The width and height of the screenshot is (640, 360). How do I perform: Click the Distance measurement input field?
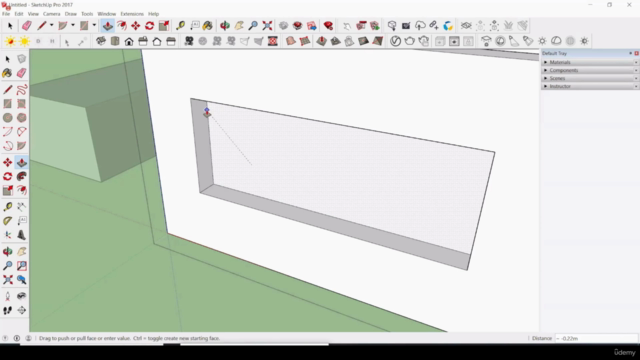point(596,338)
